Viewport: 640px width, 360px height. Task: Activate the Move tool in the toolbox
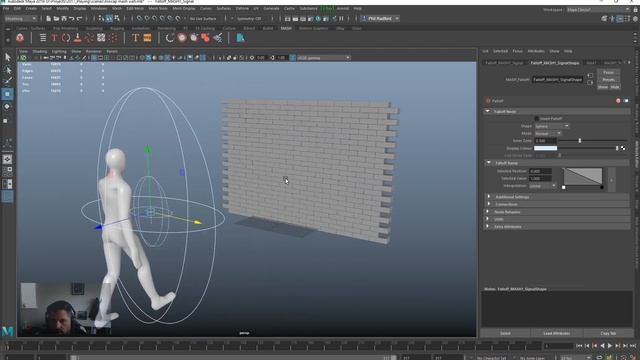7,94
